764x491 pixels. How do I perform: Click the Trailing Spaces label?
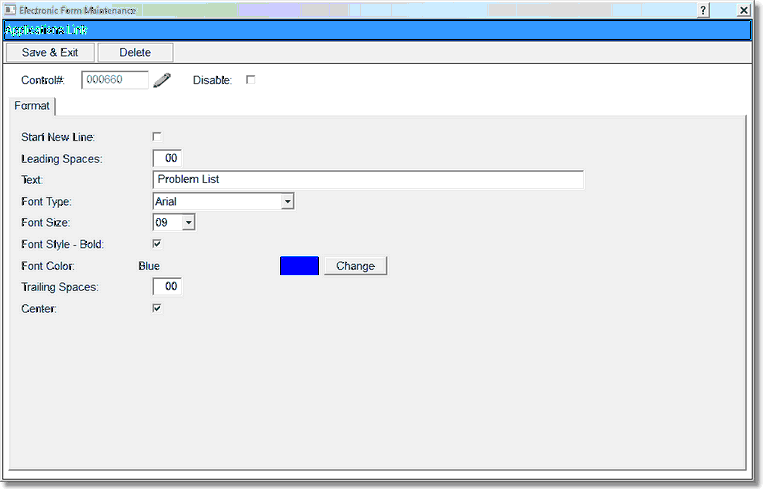(59, 287)
